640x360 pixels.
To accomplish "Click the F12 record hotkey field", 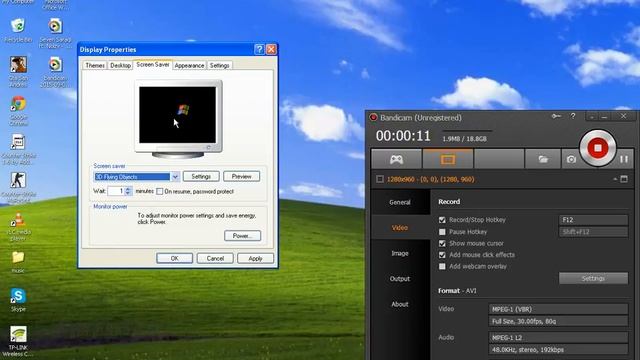I will coord(593,220).
